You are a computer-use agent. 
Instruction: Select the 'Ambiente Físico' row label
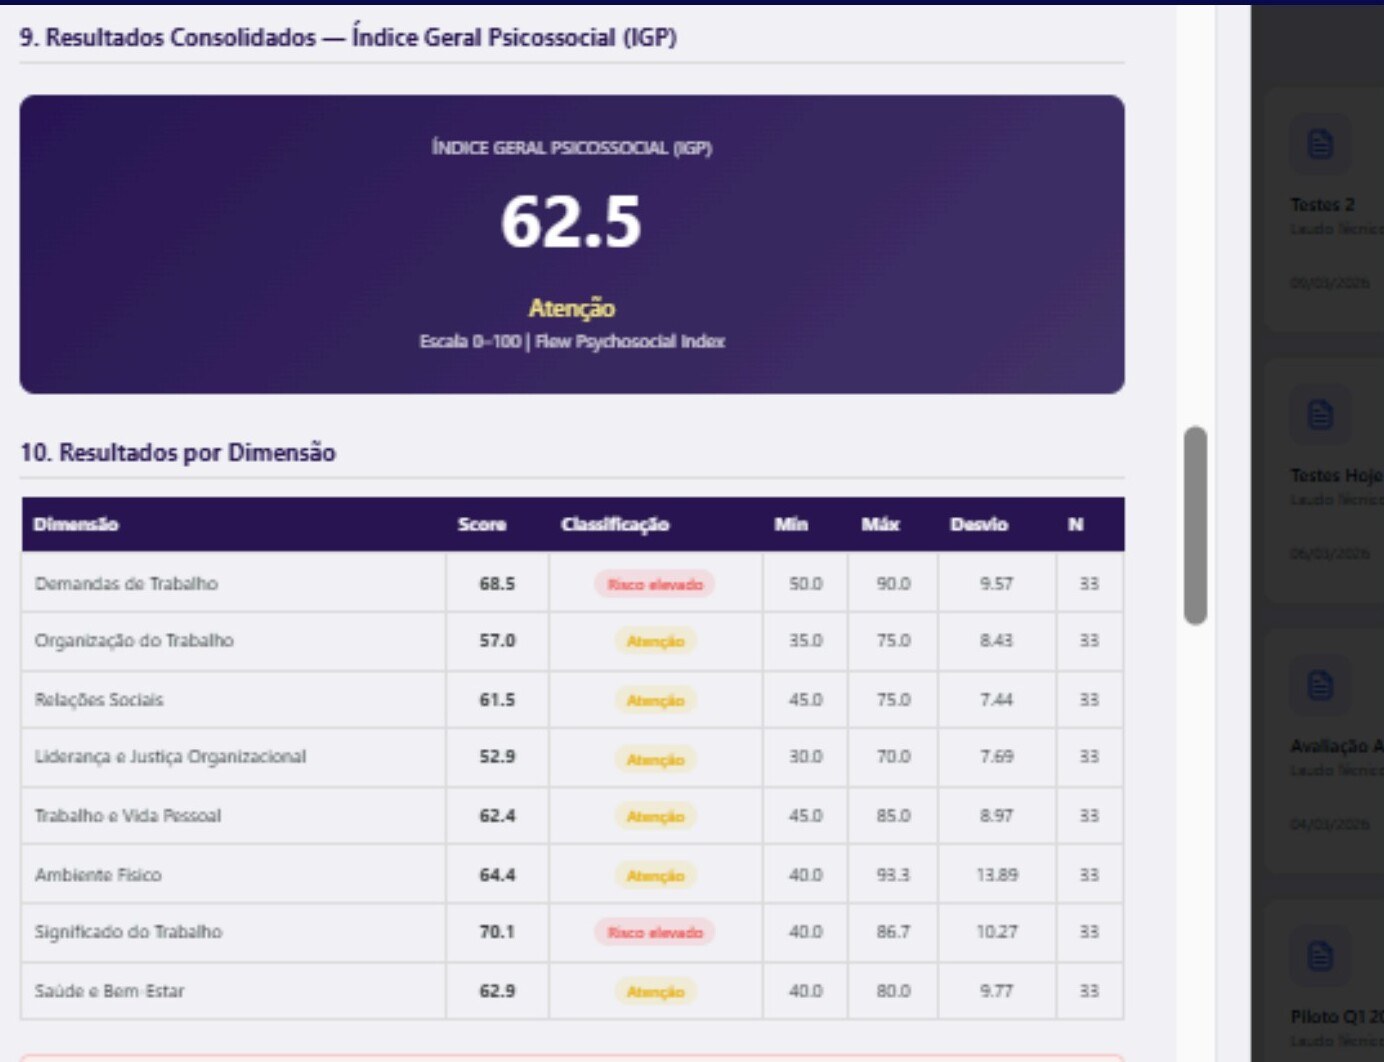pyautogui.click(x=98, y=875)
